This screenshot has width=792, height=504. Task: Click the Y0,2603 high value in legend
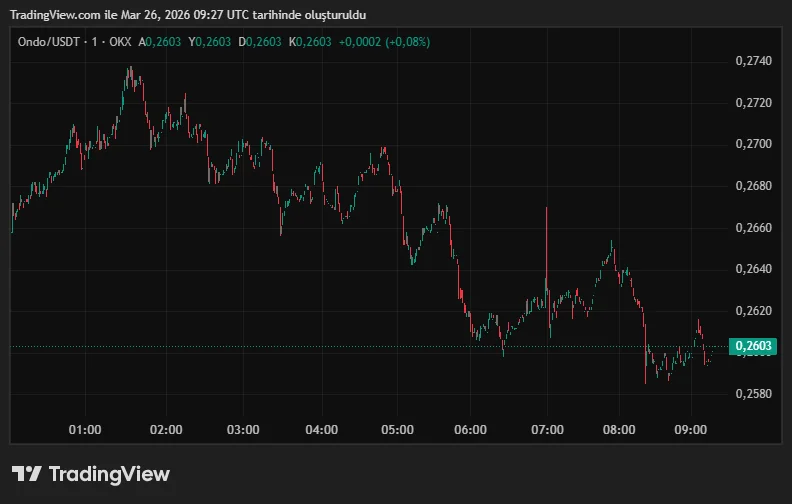[x=213, y=42]
